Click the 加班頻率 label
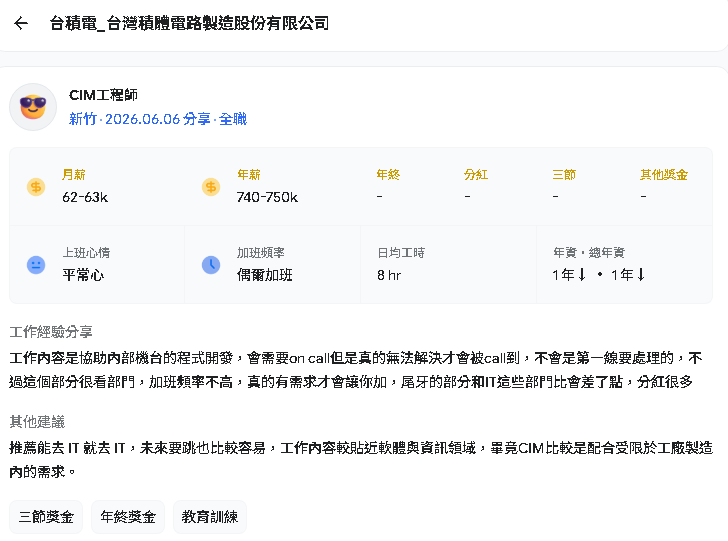728x541 pixels. click(261, 253)
